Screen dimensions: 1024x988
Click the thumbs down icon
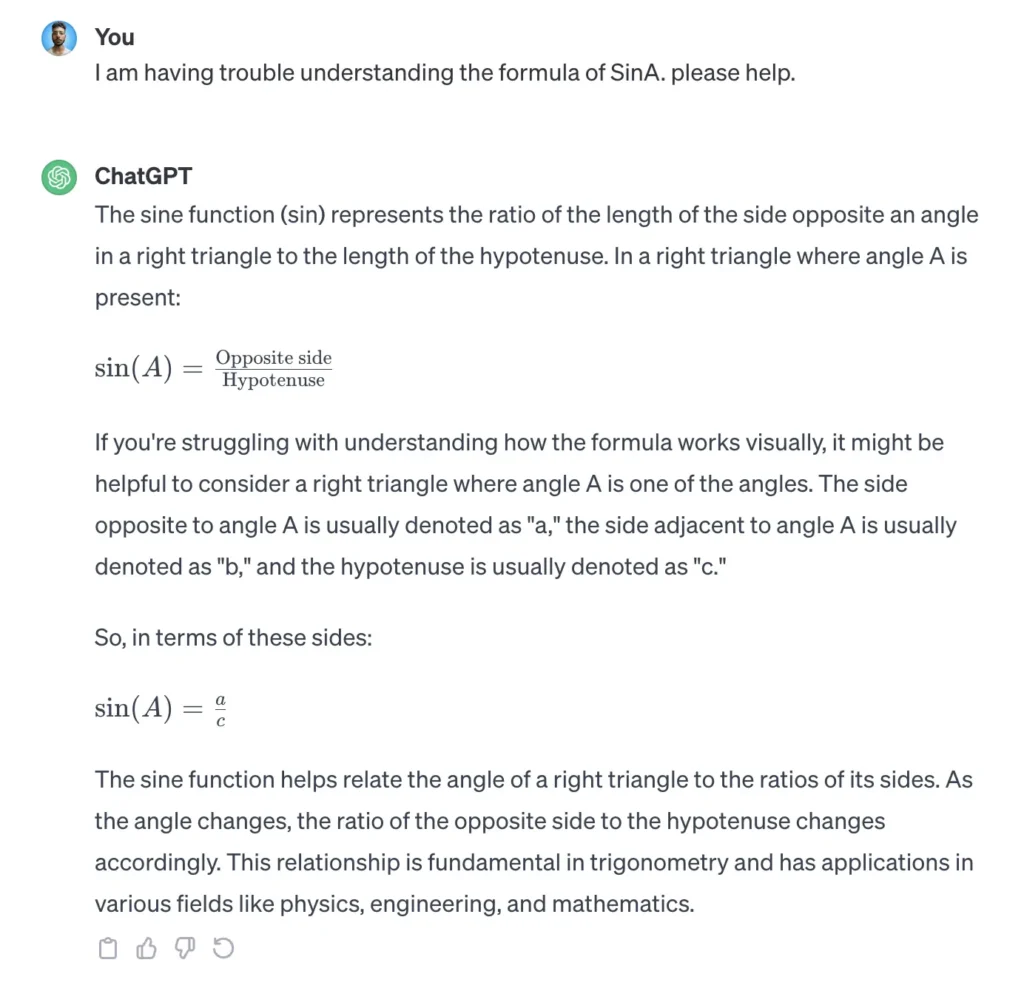[185, 948]
